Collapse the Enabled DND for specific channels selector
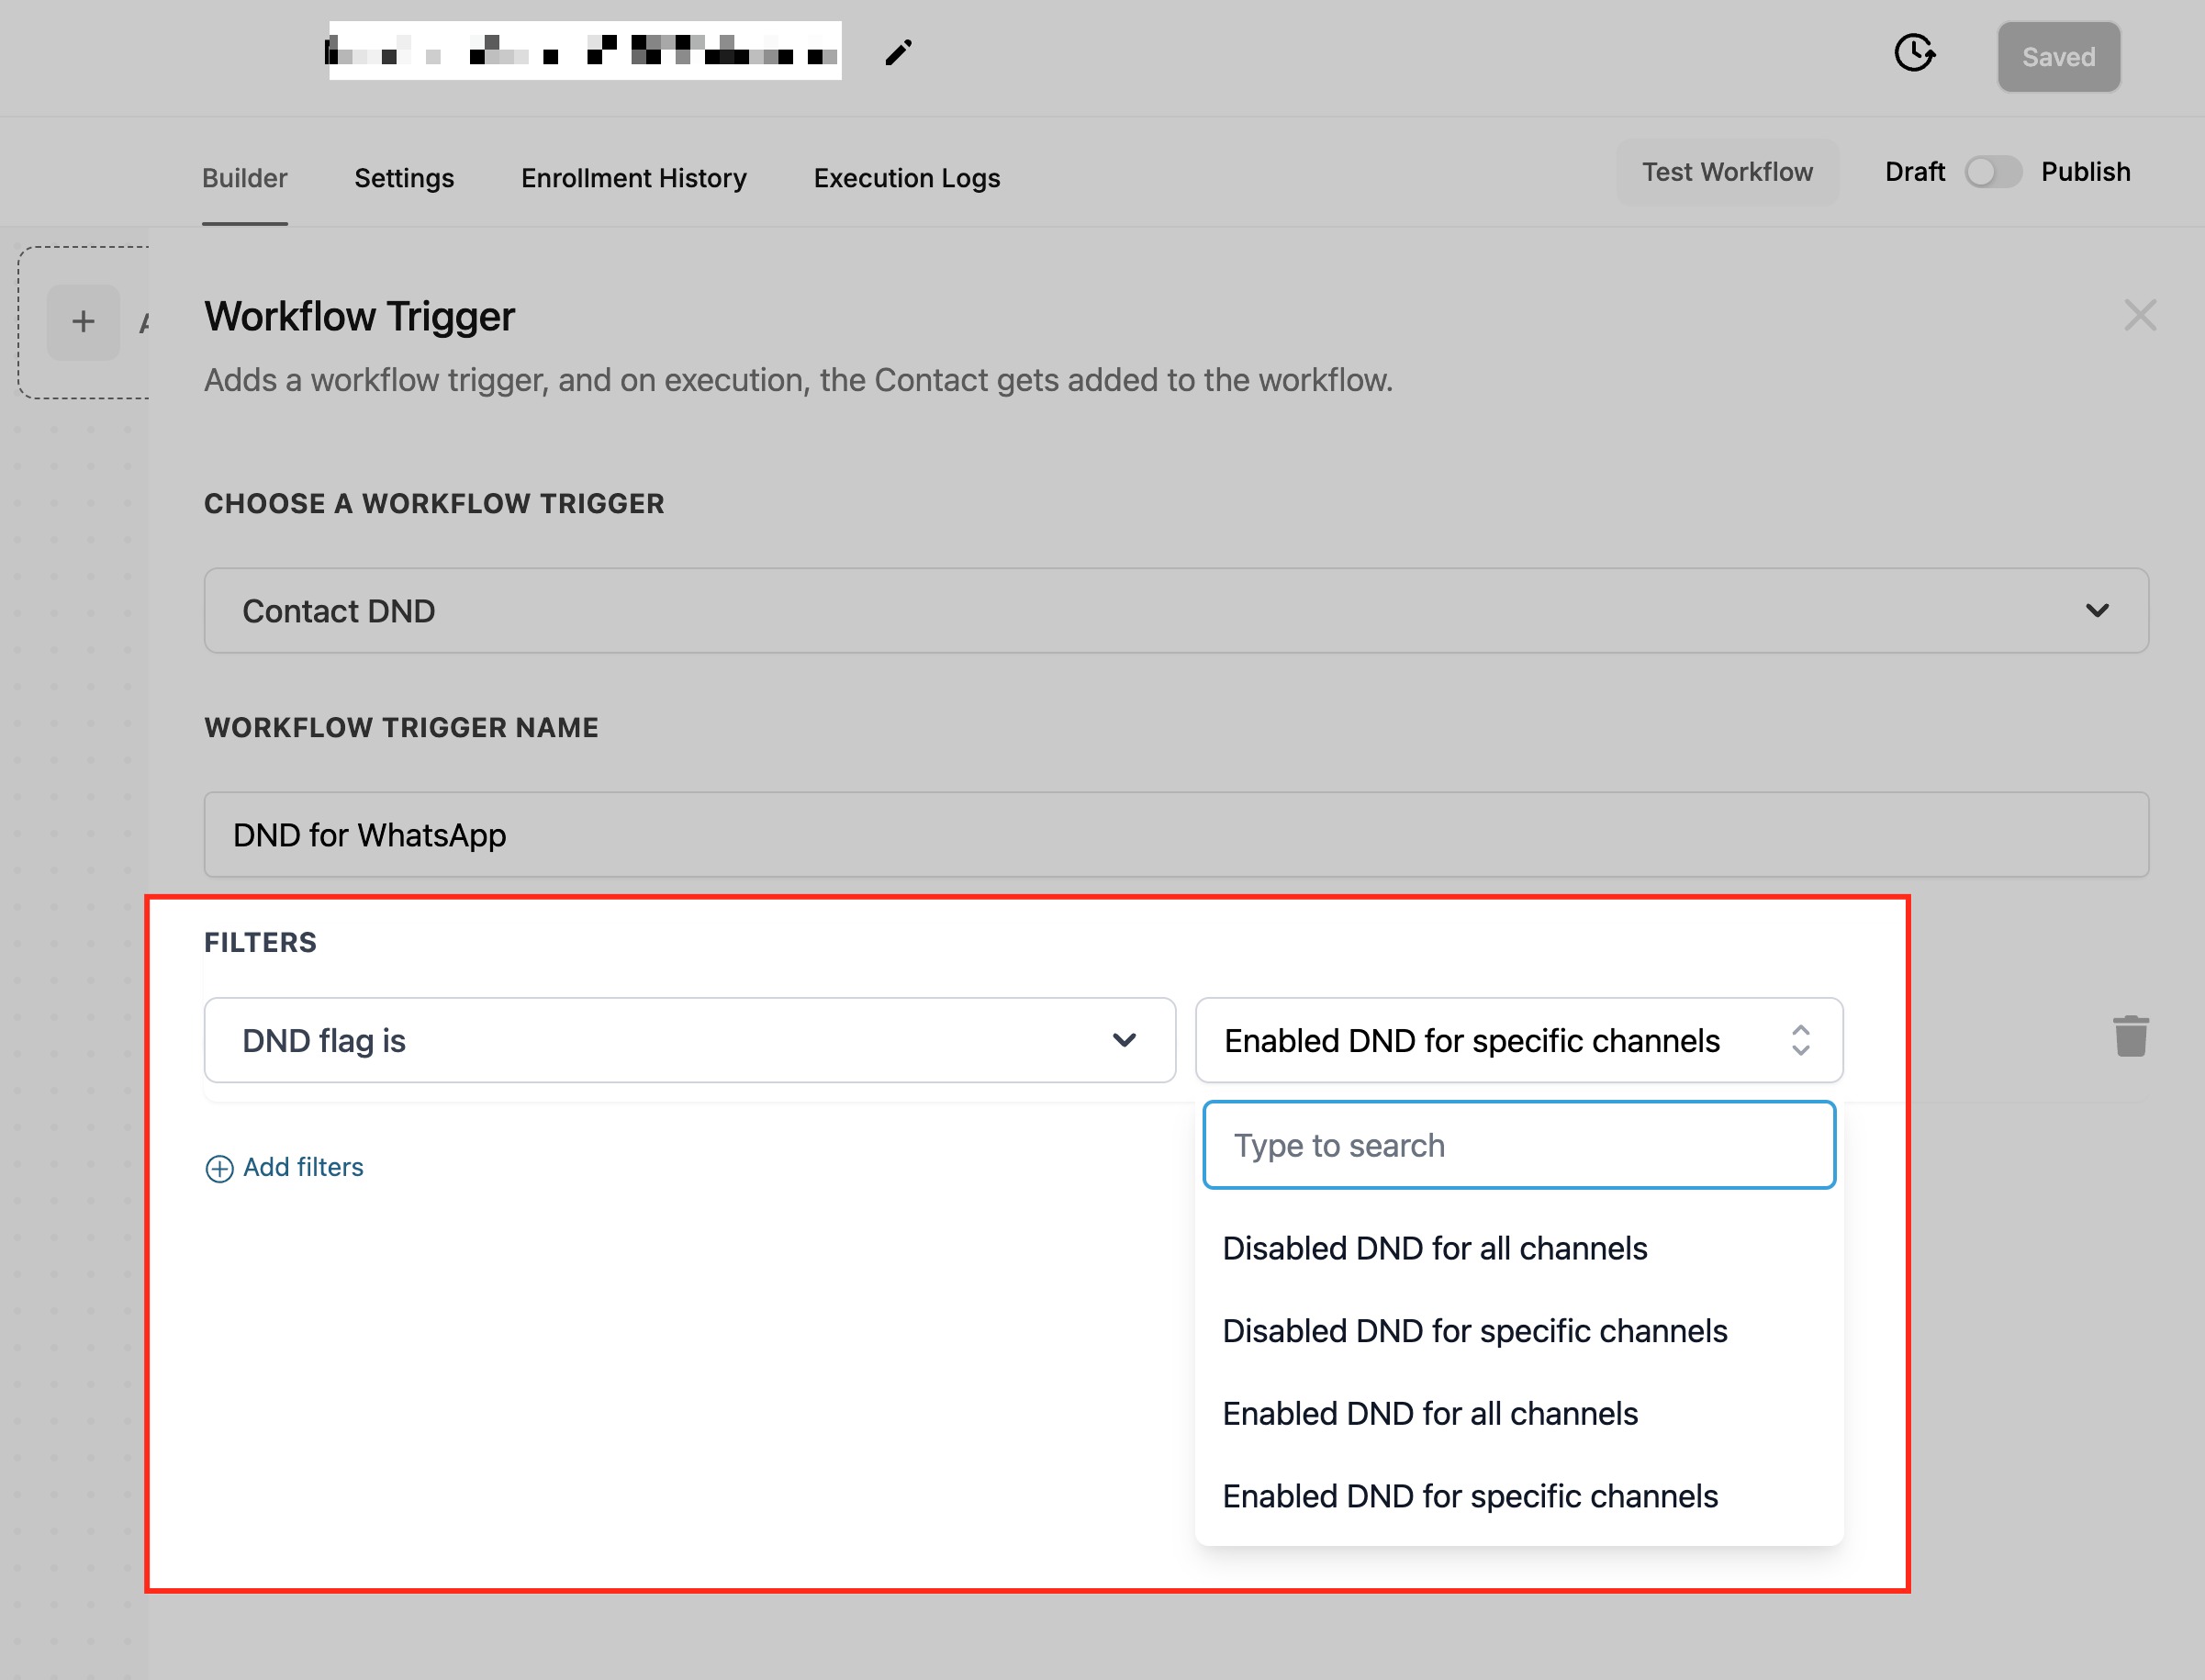This screenshot has width=2205, height=1680. 1518,1040
